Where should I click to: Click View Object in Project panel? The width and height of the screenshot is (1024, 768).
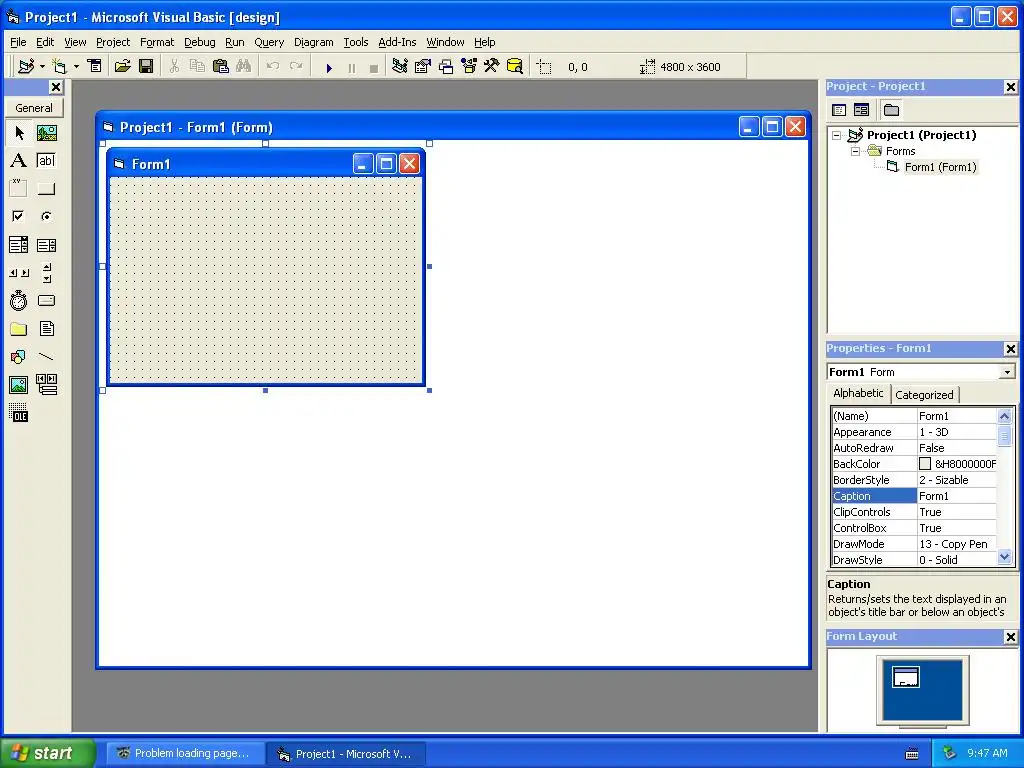(861, 110)
